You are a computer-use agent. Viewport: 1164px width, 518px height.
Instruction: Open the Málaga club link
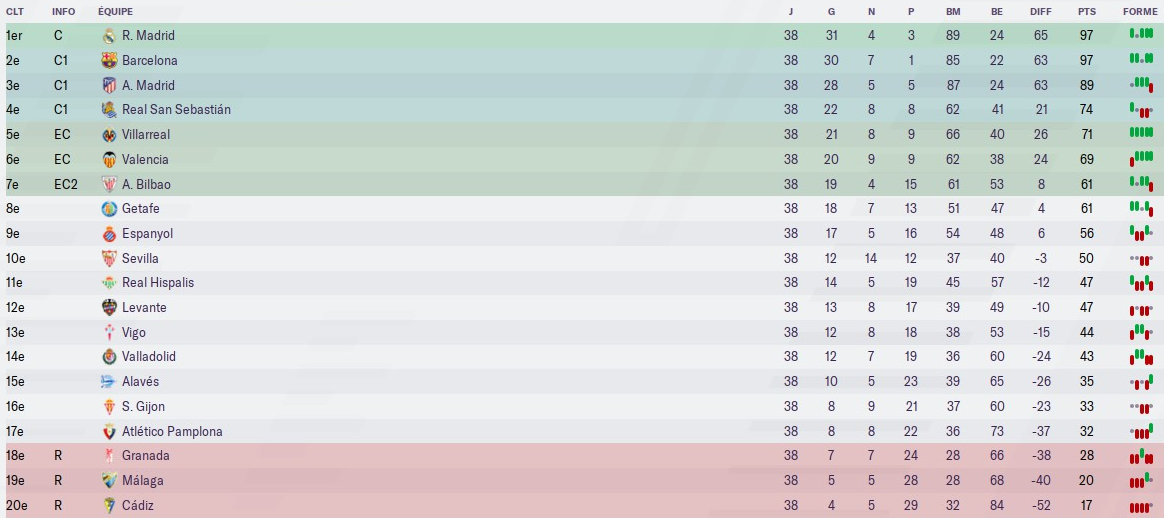tap(142, 480)
